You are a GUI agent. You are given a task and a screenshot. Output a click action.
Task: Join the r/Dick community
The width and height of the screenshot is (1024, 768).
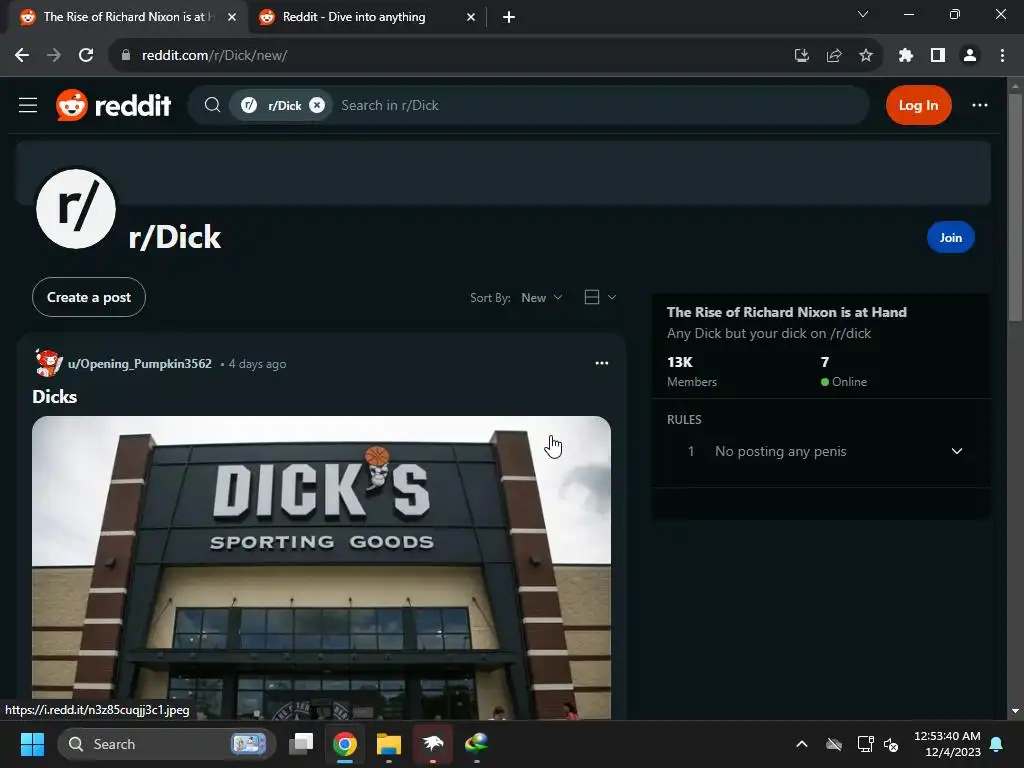click(x=950, y=238)
